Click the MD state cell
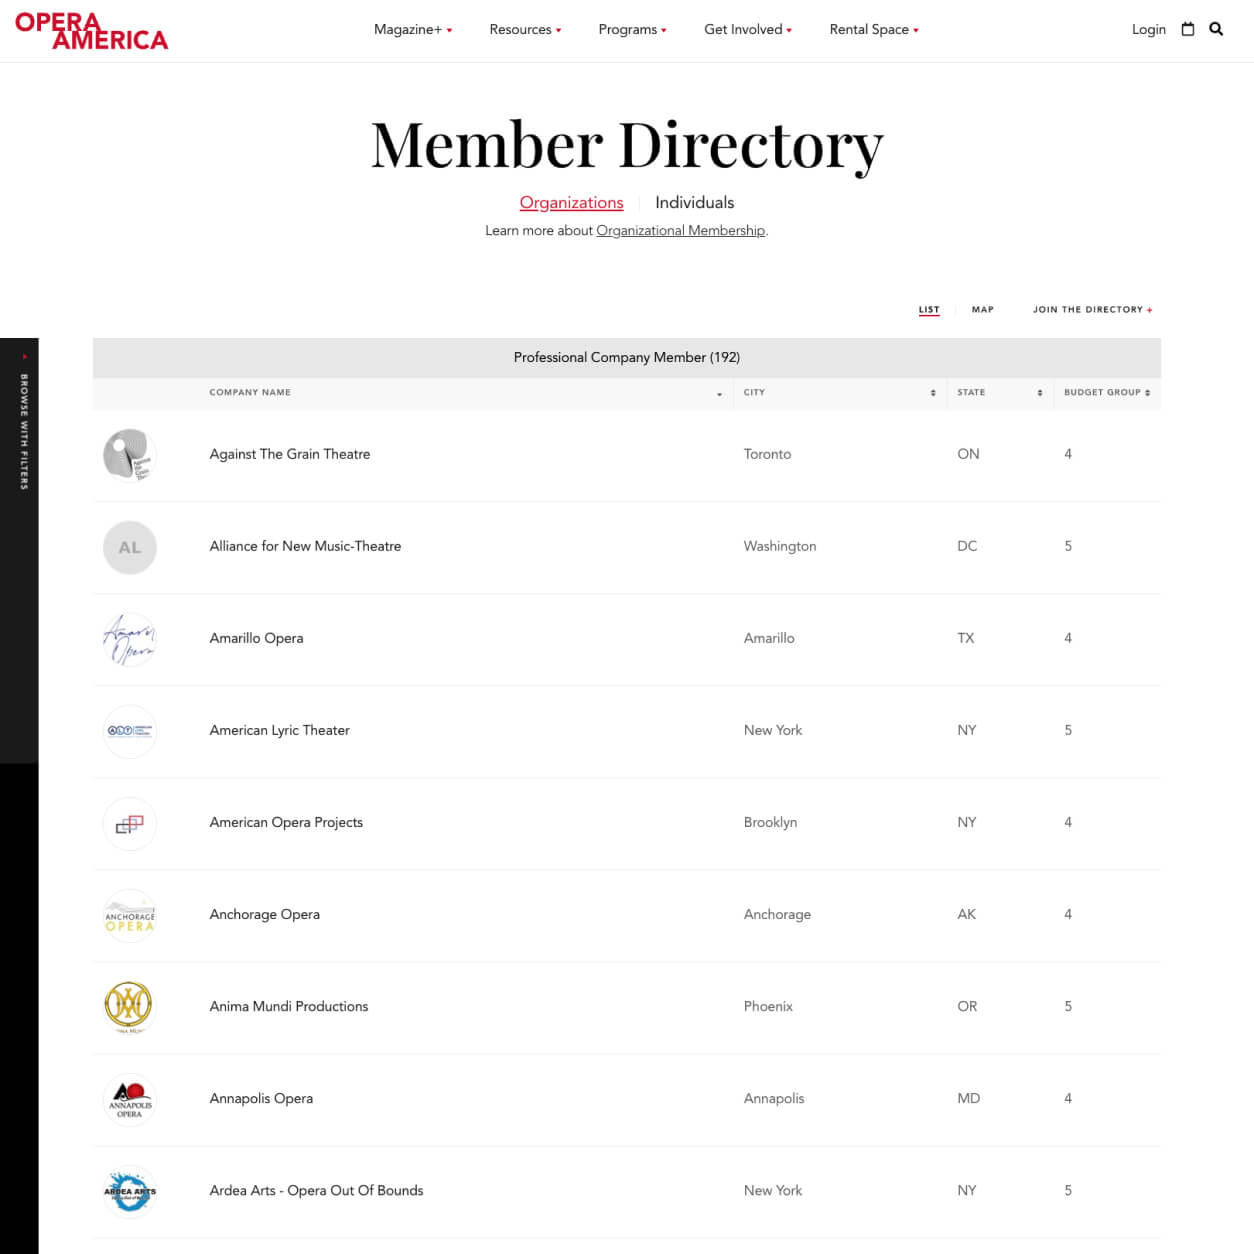 tap(968, 1098)
